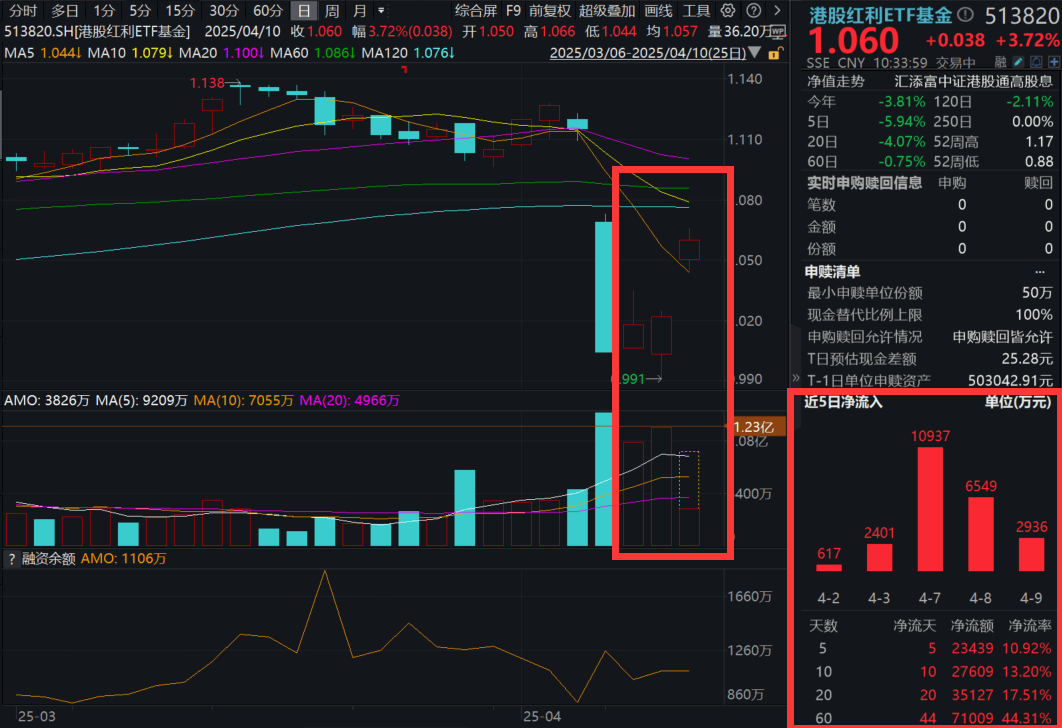
Task: Toggle 前复权 price adjustment mode
Action: tap(551, 11)
